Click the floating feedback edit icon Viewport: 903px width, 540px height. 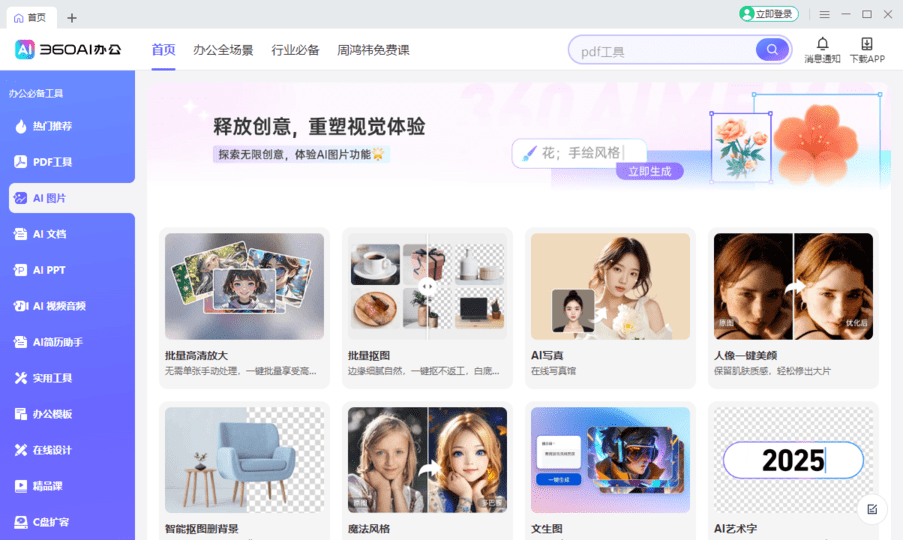[872, 509]
